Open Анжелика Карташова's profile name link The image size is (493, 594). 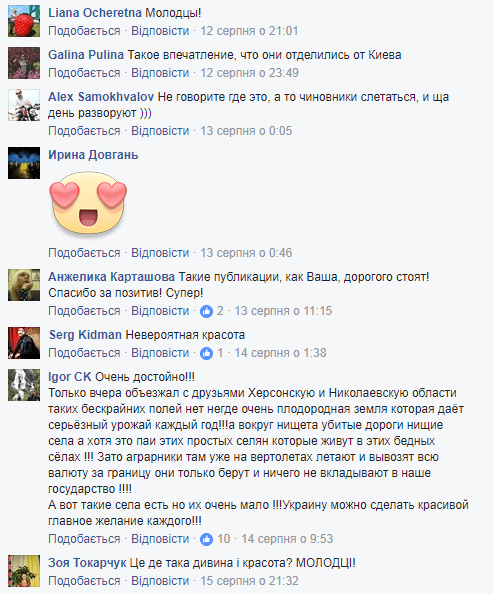(x=111, y=277)
